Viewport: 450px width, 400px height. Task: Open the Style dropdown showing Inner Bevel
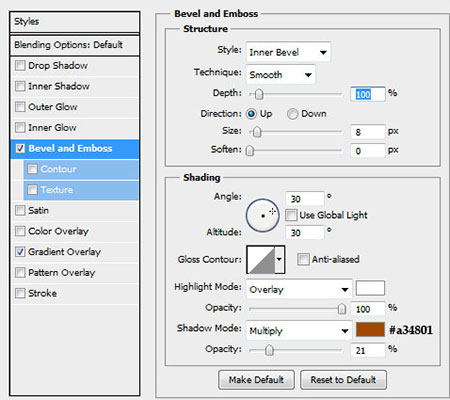(288, 52)
